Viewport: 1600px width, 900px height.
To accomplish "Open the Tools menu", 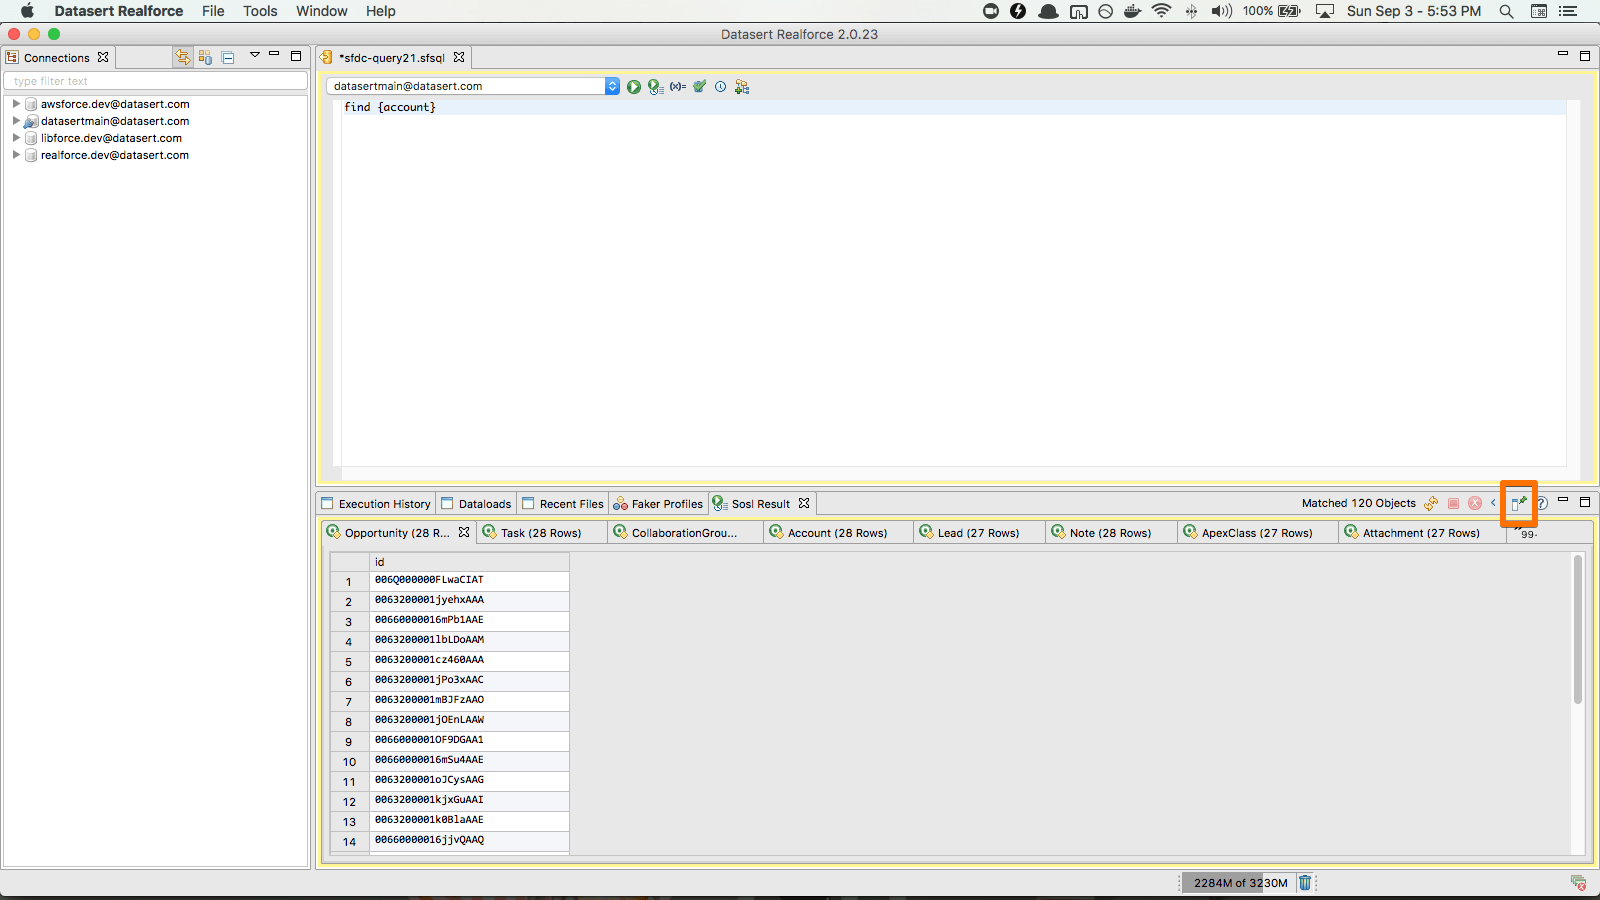I will click(260, 11).
